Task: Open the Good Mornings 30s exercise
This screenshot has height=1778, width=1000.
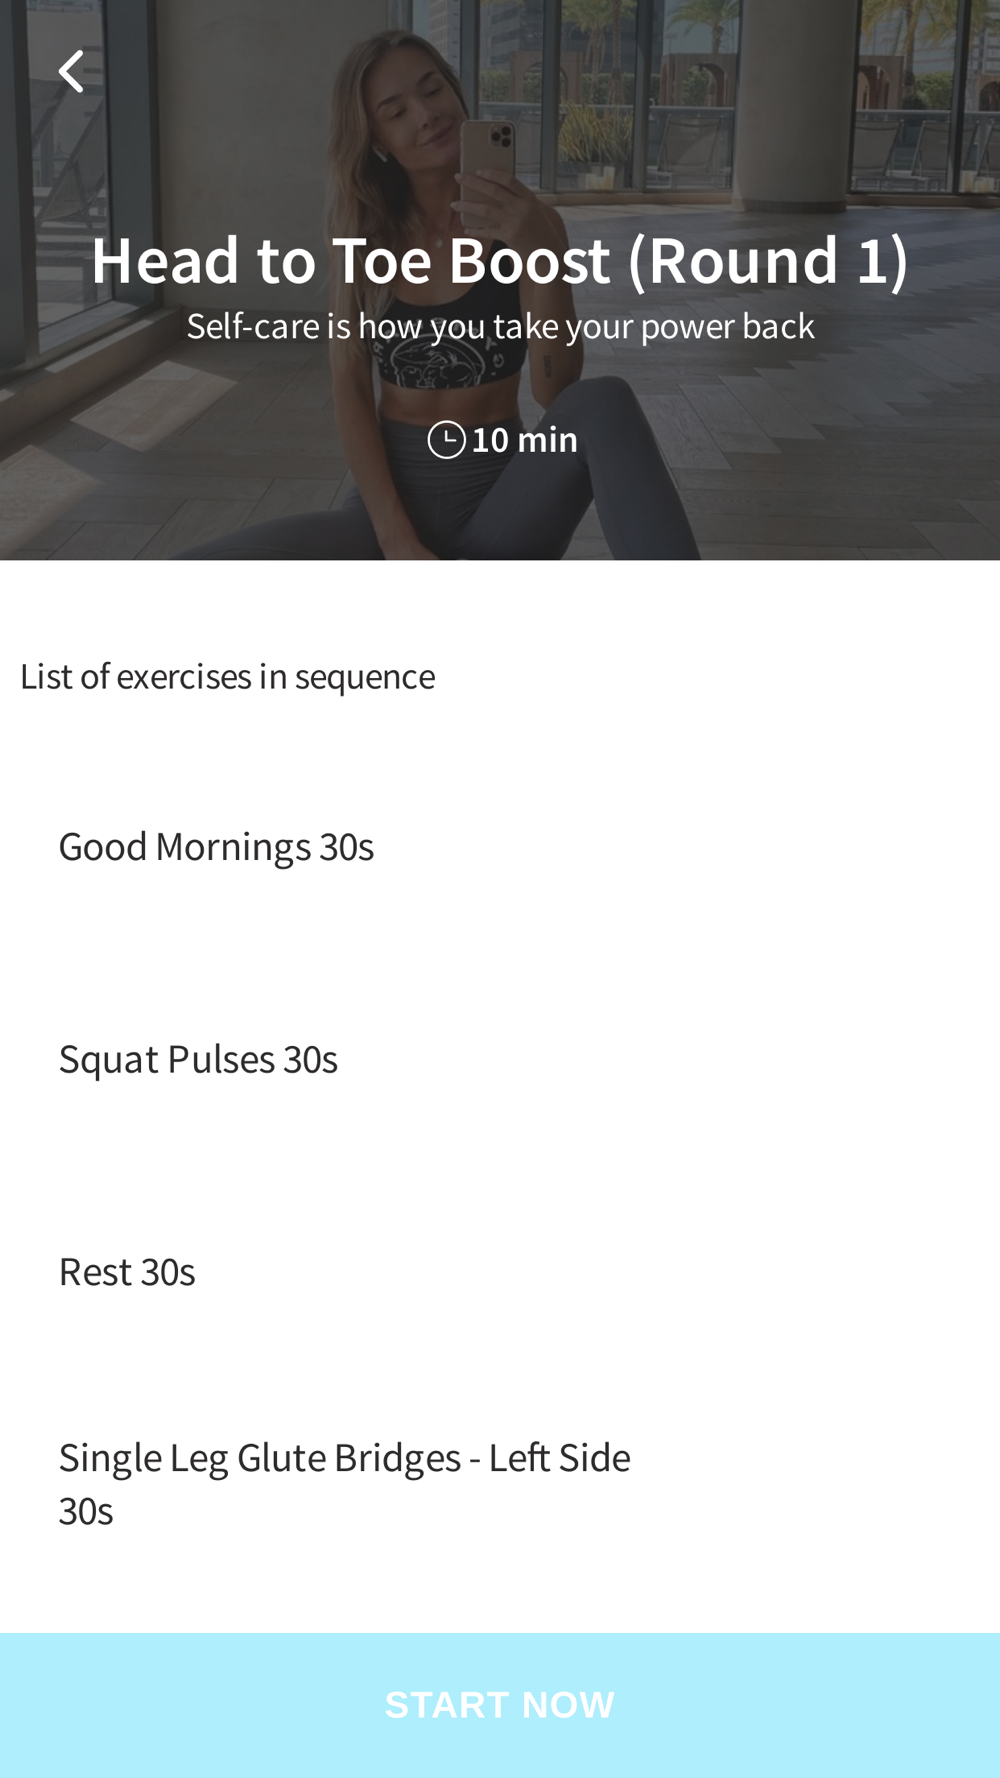Action: pyautogui.click(x=216, y=847)
